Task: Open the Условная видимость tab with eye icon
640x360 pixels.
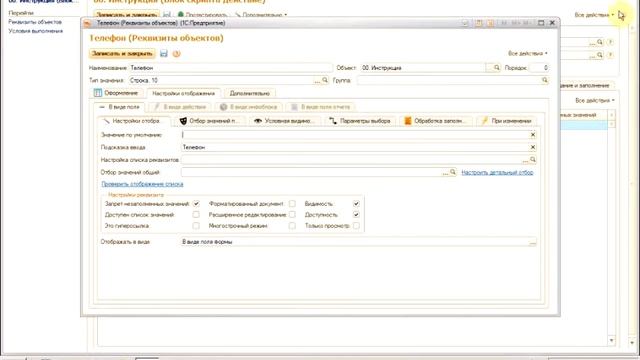Action: (284, 121)
